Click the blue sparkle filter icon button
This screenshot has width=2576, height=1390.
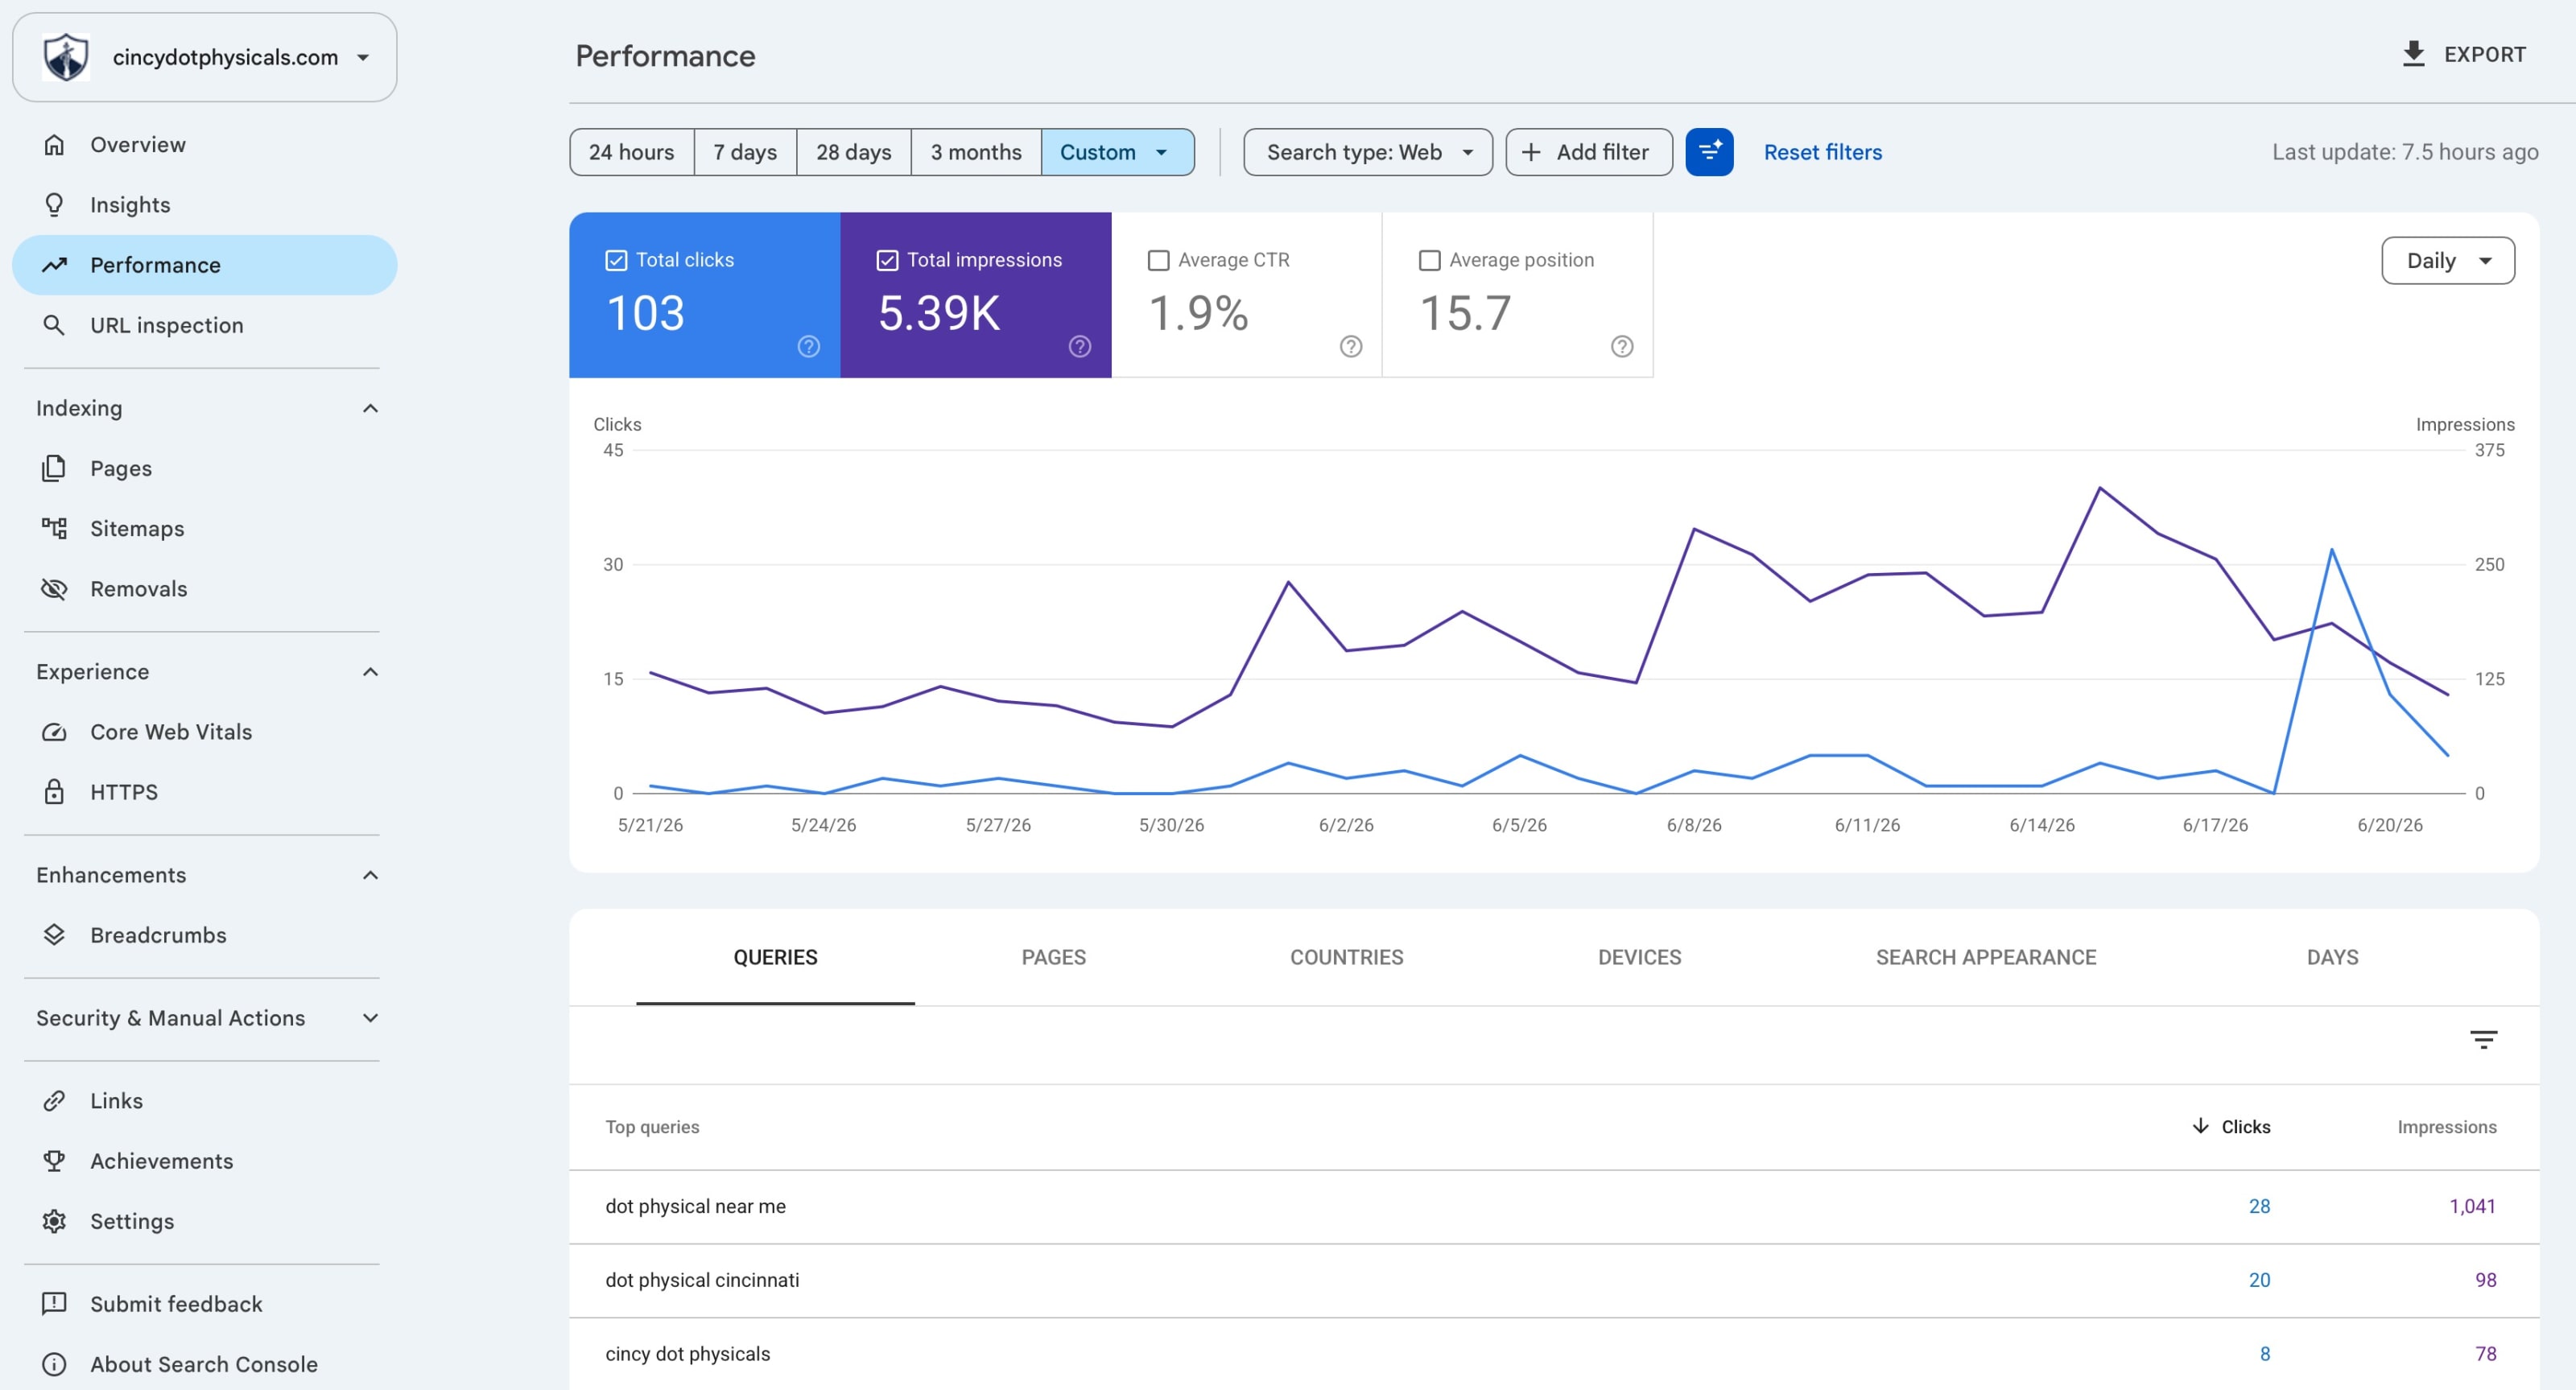click(1709, 152)
